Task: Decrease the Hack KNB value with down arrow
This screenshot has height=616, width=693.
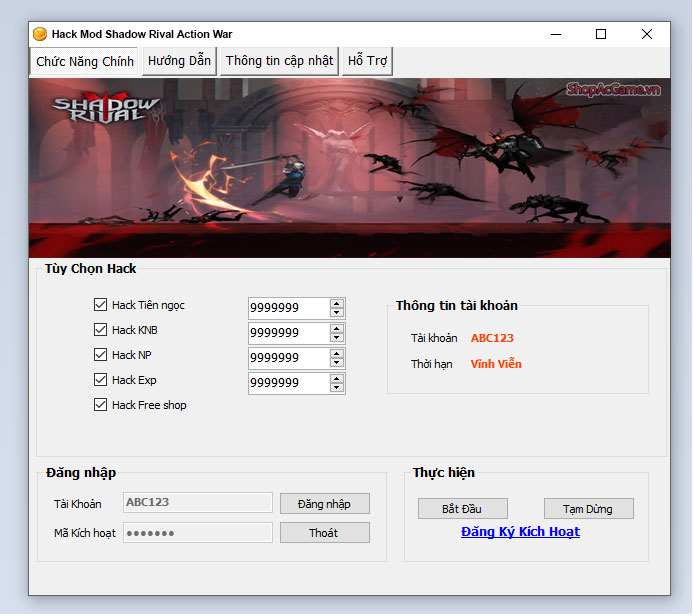Action: coord(337,338)
